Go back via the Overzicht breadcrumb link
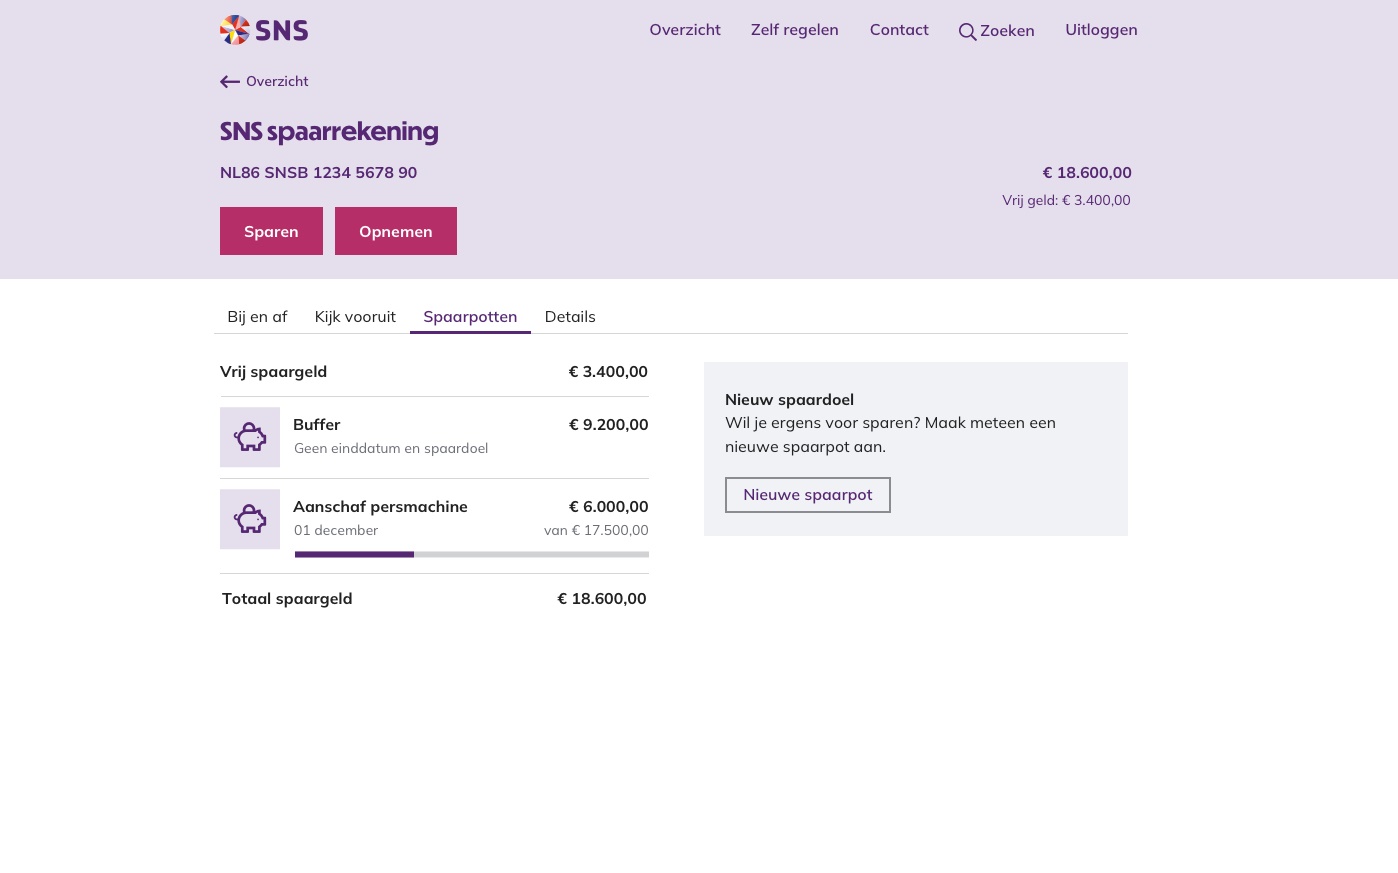The image size is (1398, 873). click(264, 82)
